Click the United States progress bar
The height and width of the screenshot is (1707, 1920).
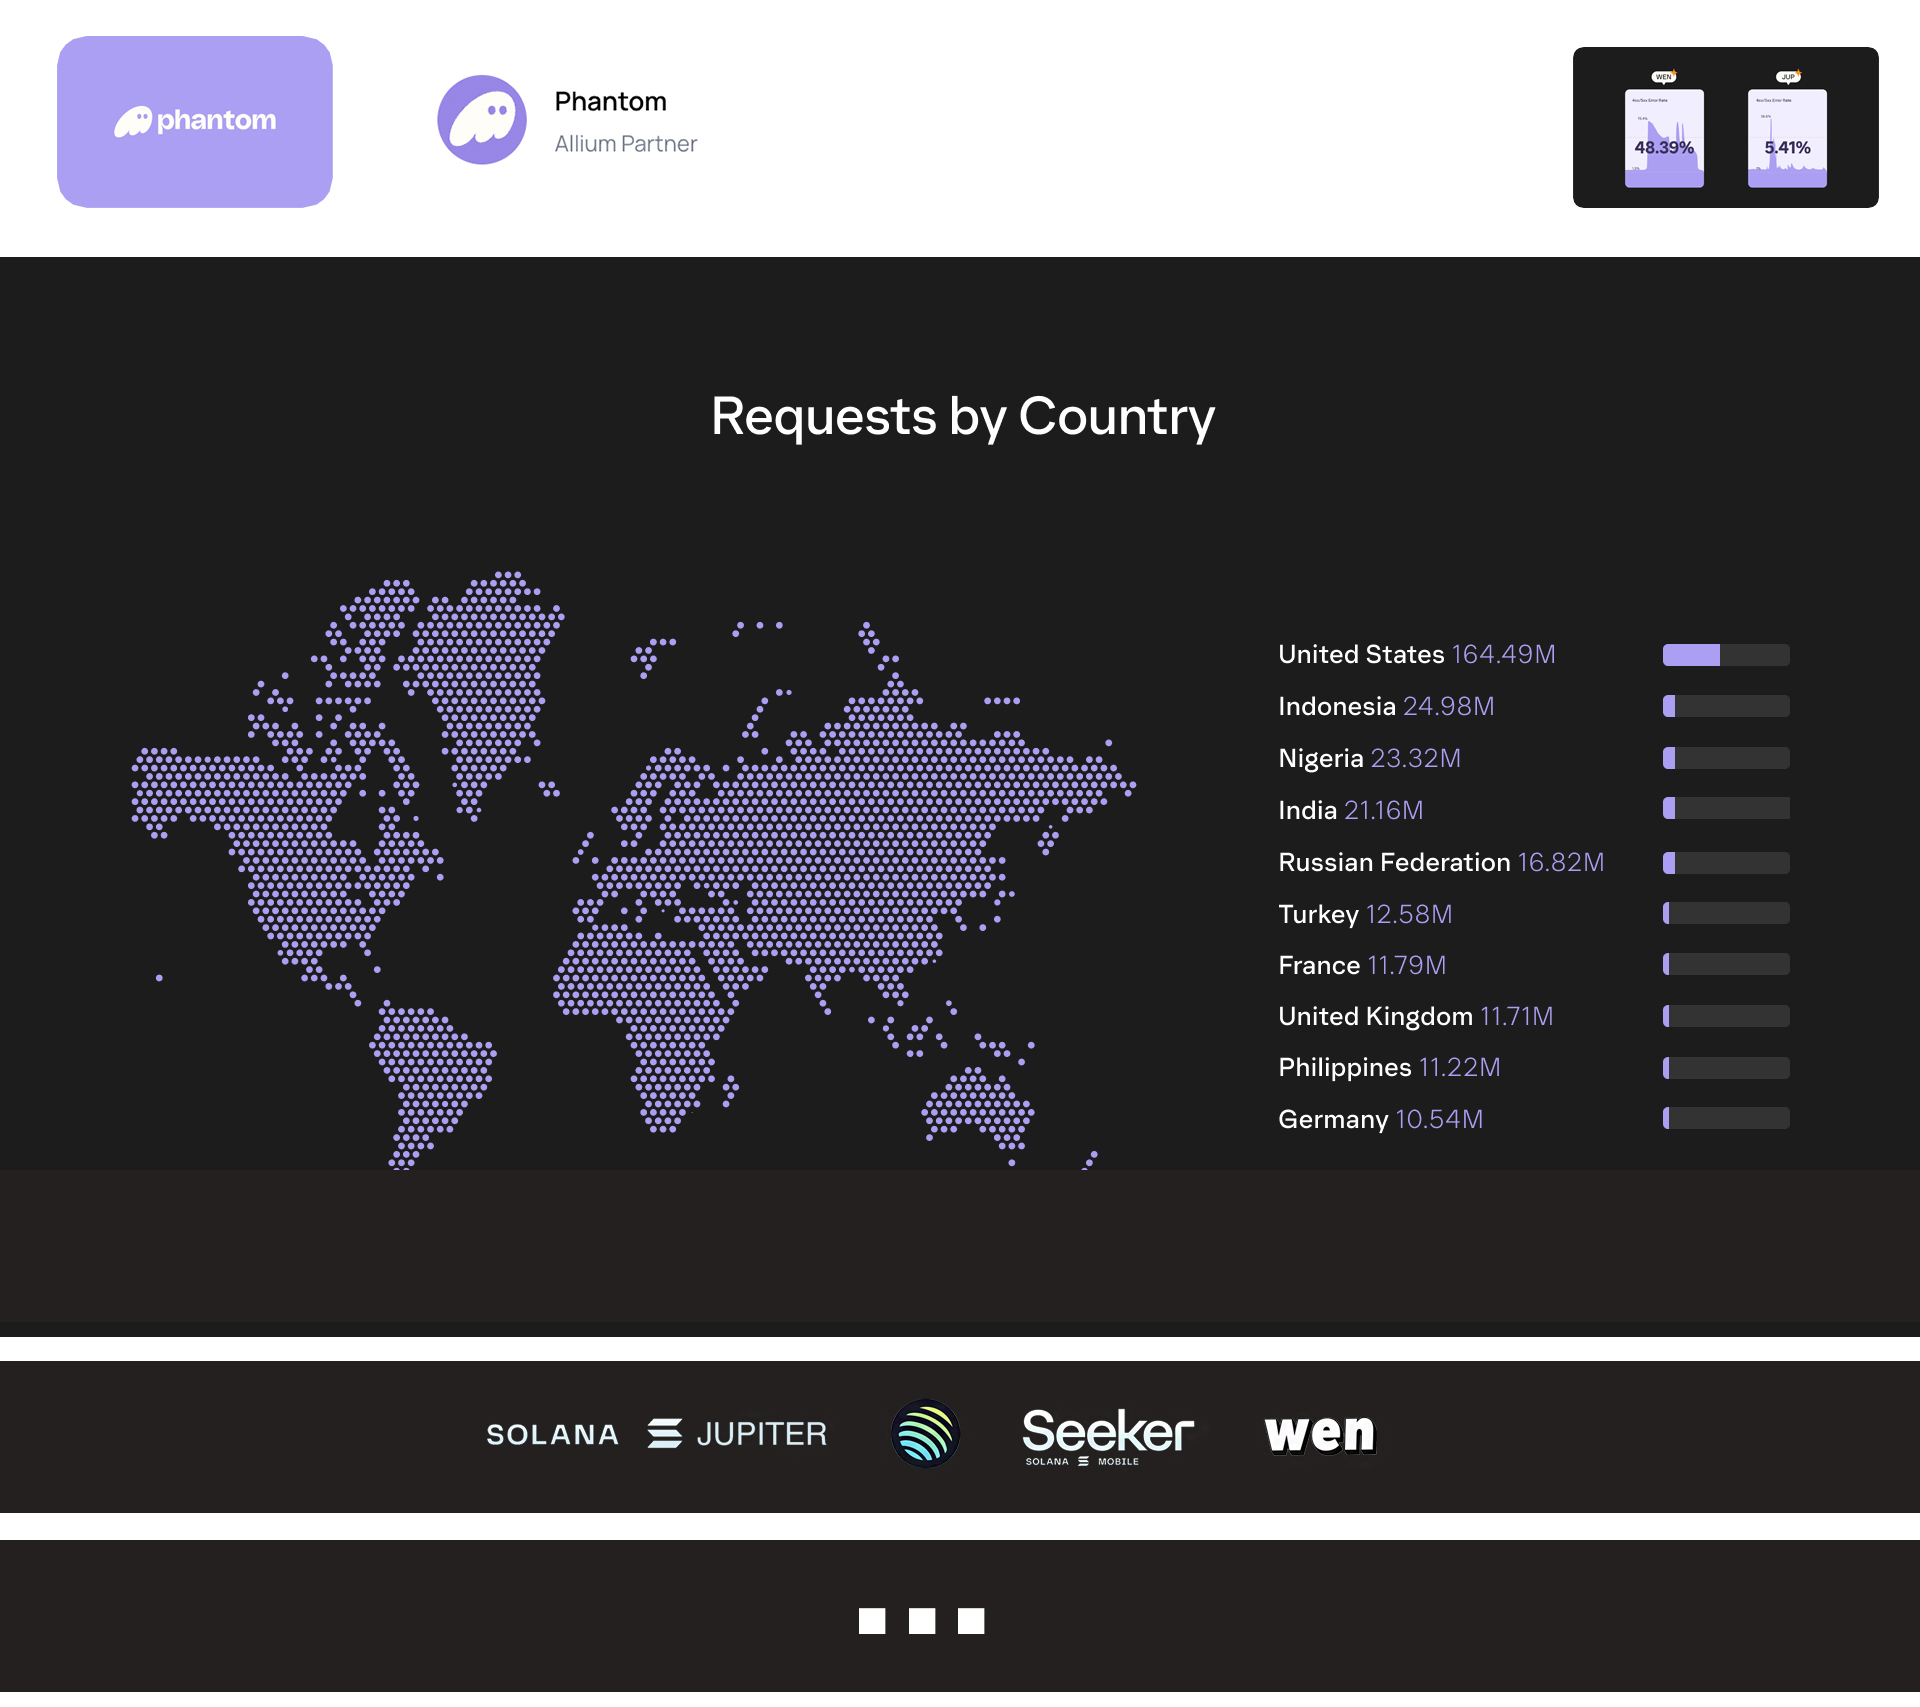point(1726,655)
